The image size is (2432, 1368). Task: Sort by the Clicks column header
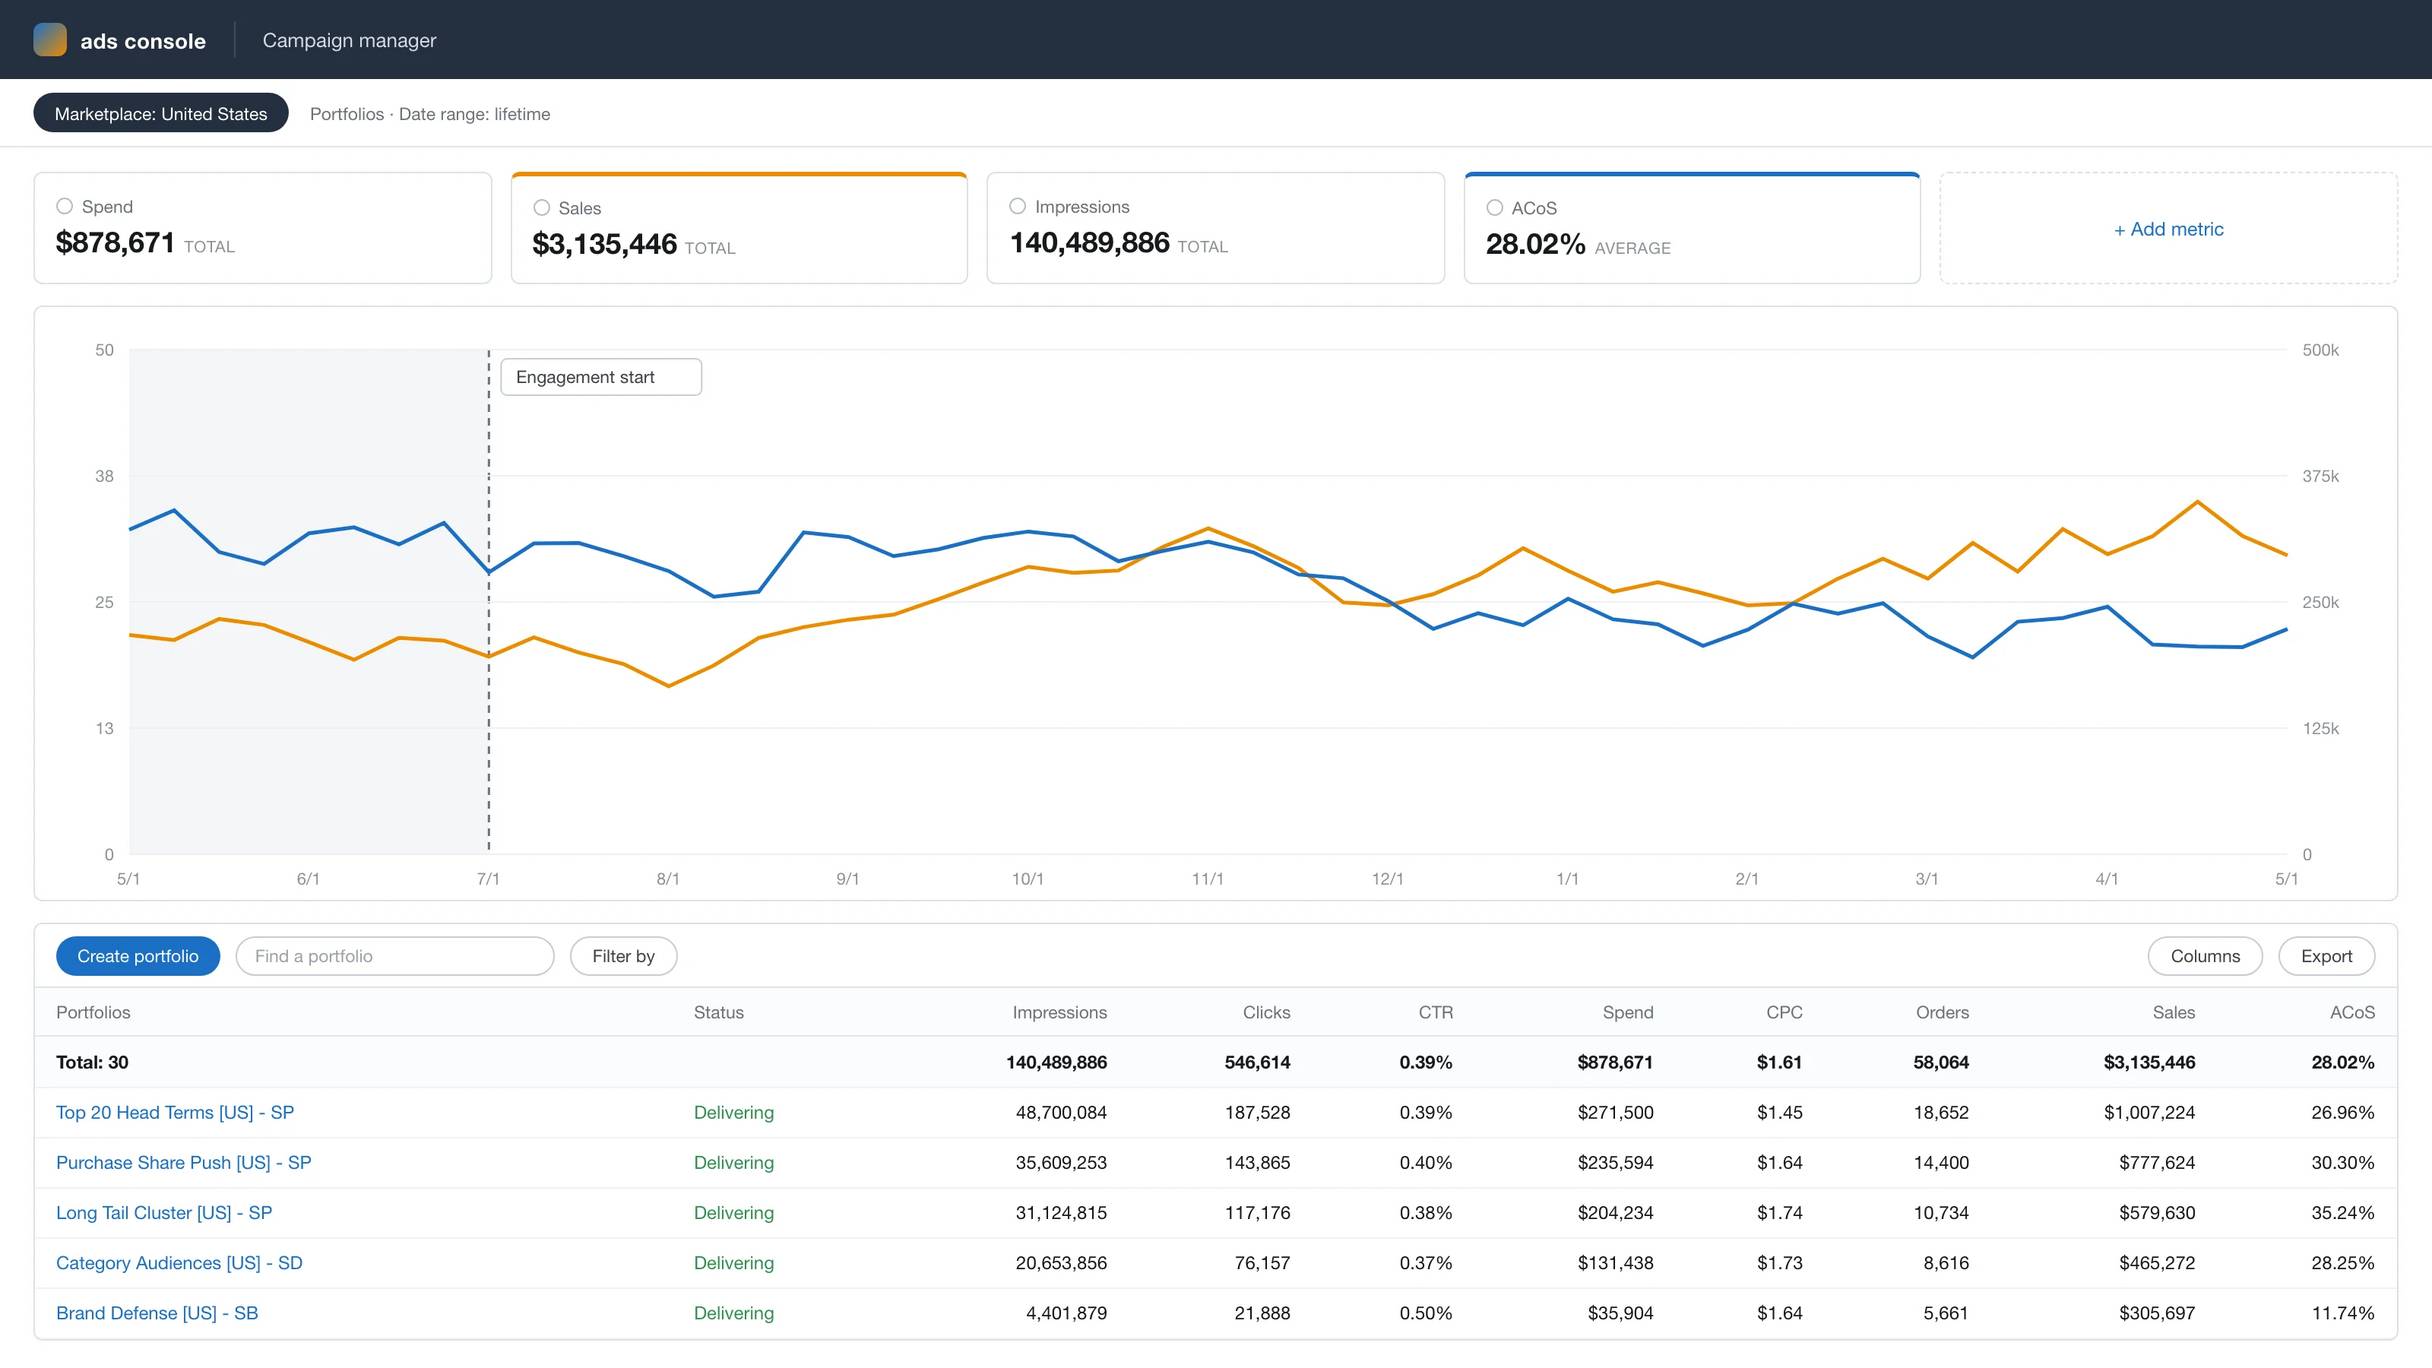1266,1012
